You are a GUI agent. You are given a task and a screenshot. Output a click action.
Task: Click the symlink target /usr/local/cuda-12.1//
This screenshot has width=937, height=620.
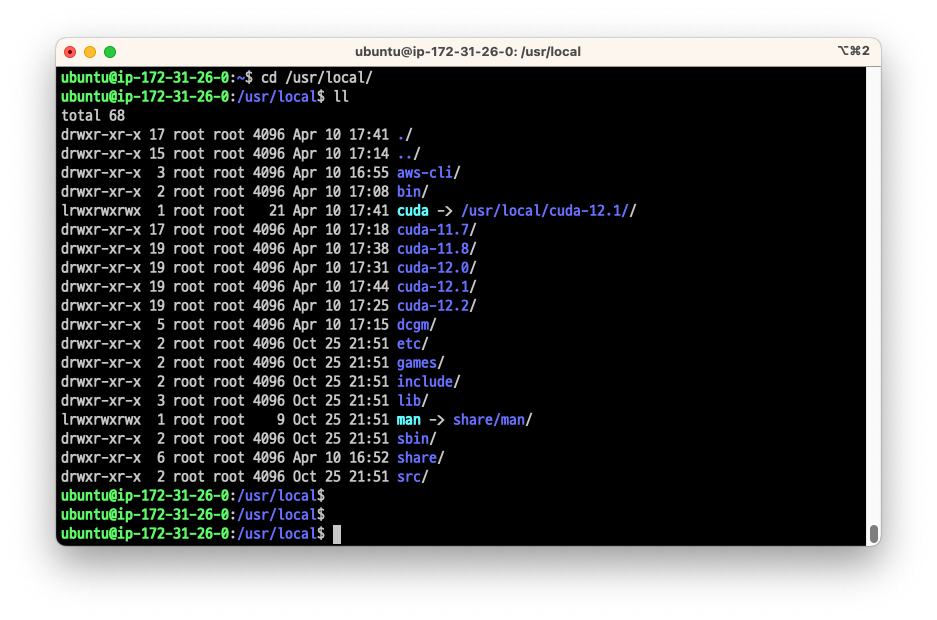point(549,211)
